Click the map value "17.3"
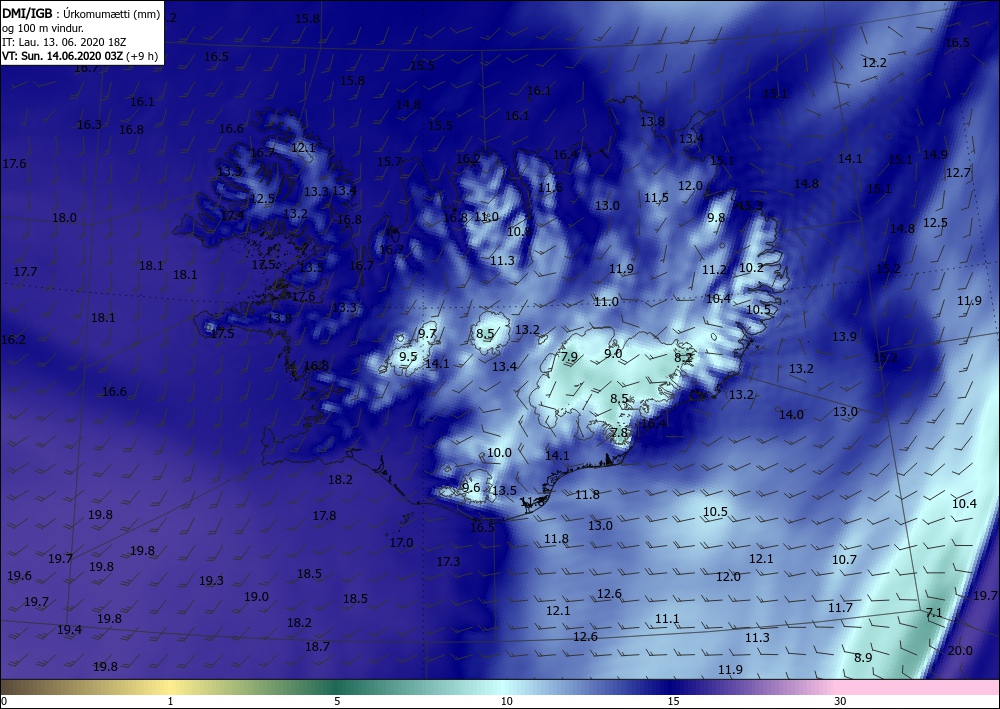1000x709 pixels. coord(448,561)
